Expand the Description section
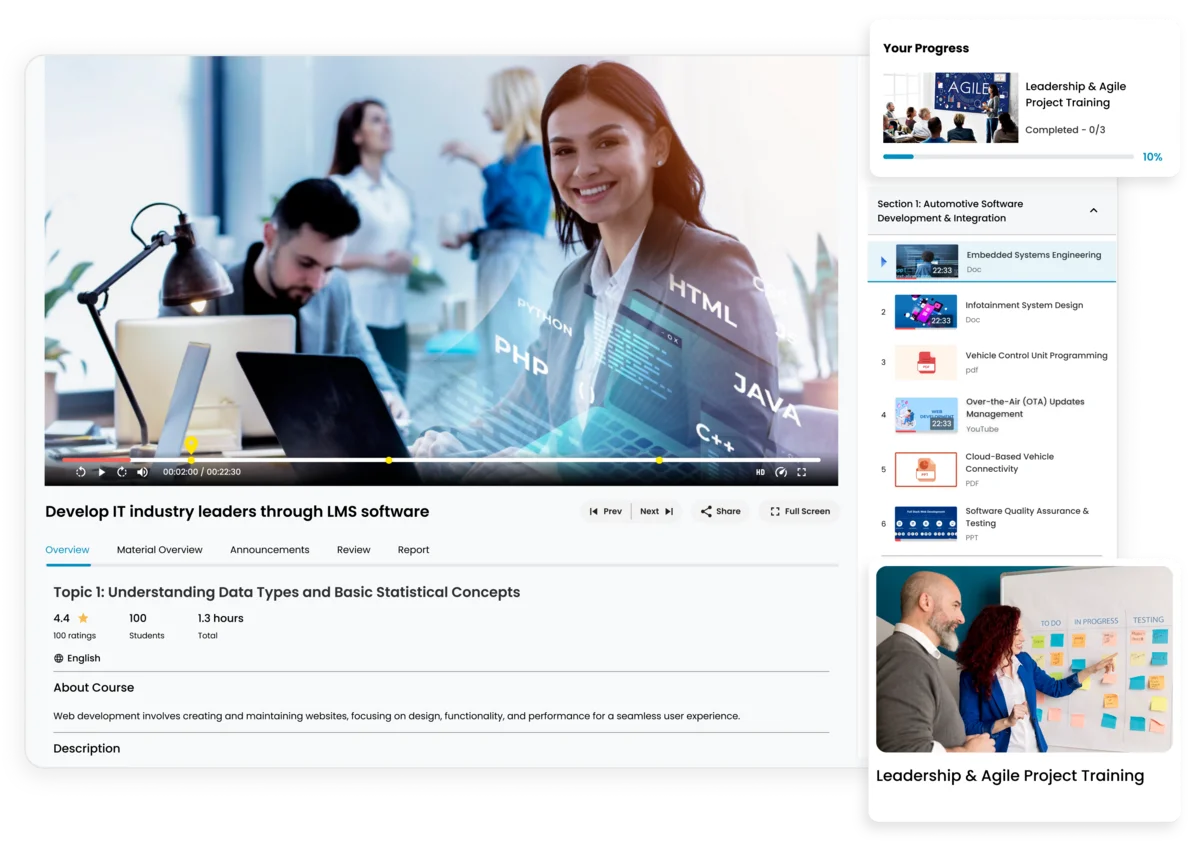The image size is (1200, 842). click(x=87, y=748)
